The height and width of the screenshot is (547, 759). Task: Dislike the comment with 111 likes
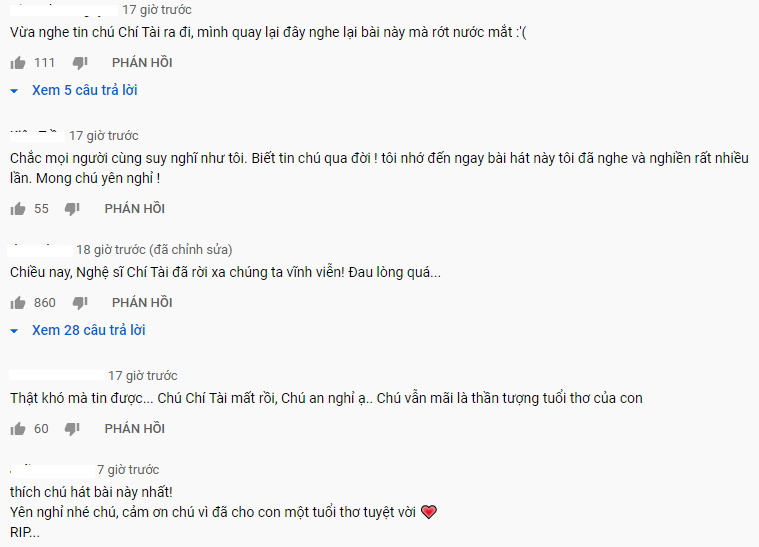[80, 63]
